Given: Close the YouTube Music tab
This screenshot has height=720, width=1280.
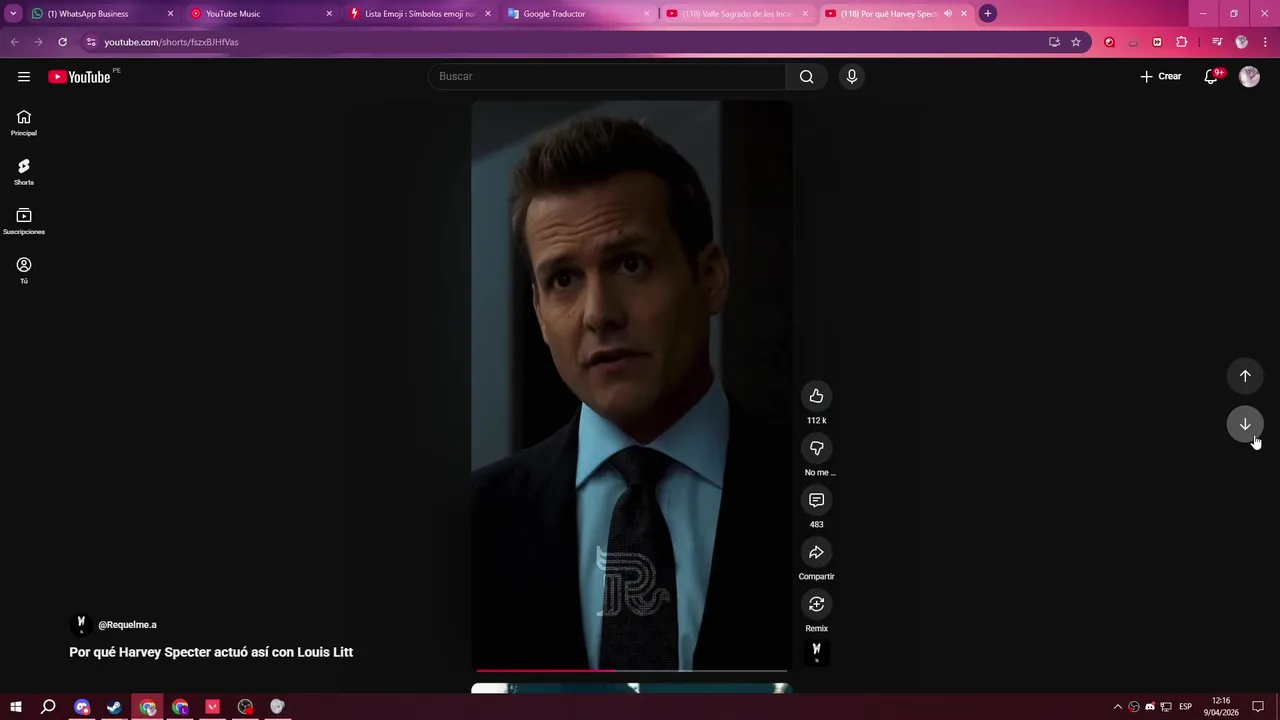Looking at the screenshot, I should point(329,14).
